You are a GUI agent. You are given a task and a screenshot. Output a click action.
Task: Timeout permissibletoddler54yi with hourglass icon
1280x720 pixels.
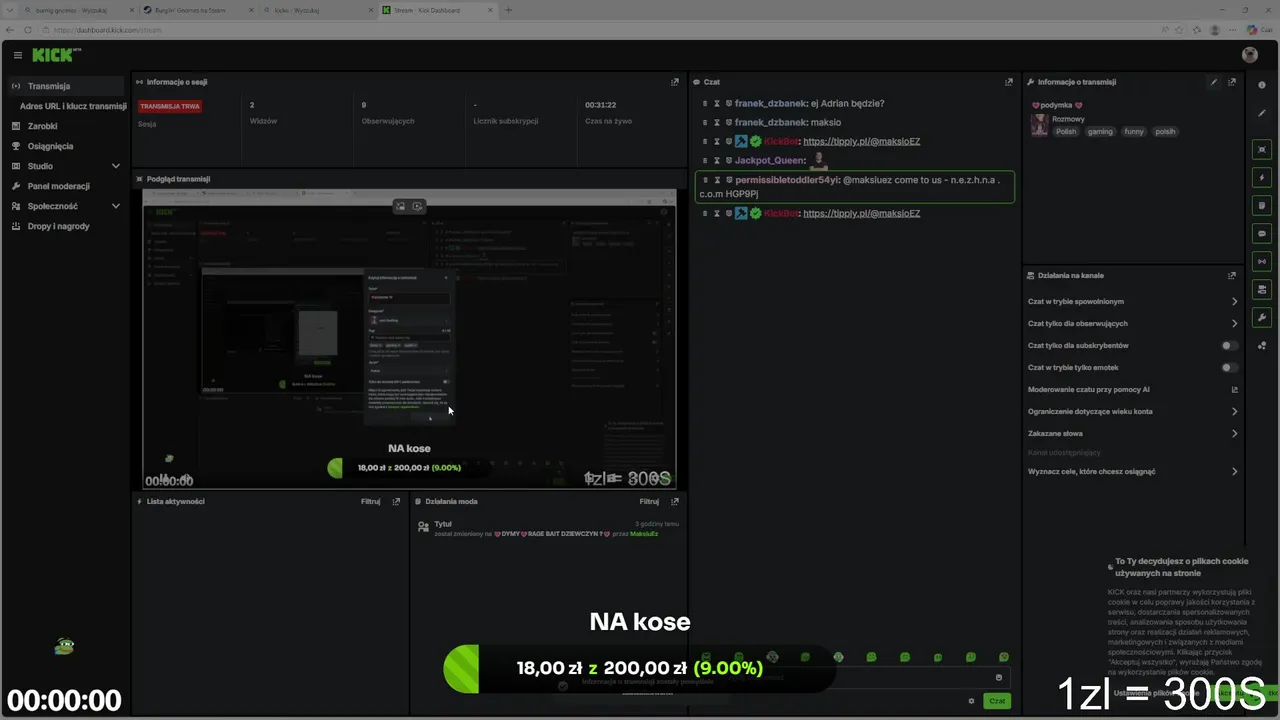coord(717,180)
